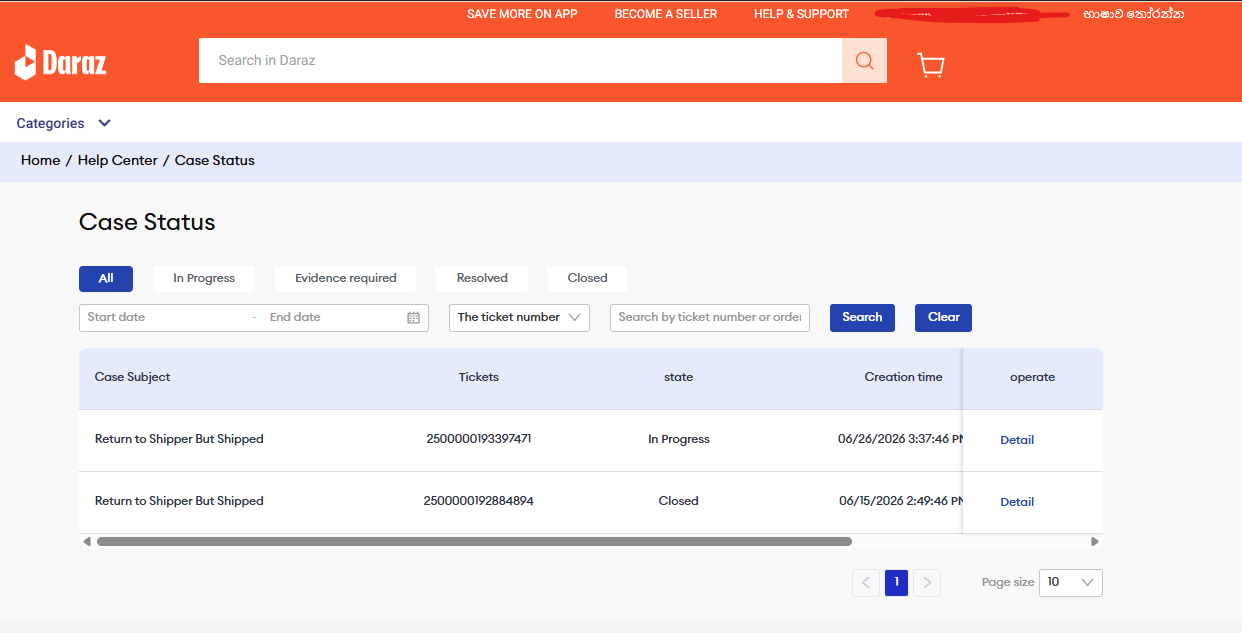Click the horizontal table scrollbar thumb
Image resolution: width=1242 pixels, height=633 pixels.
(474, 541)
